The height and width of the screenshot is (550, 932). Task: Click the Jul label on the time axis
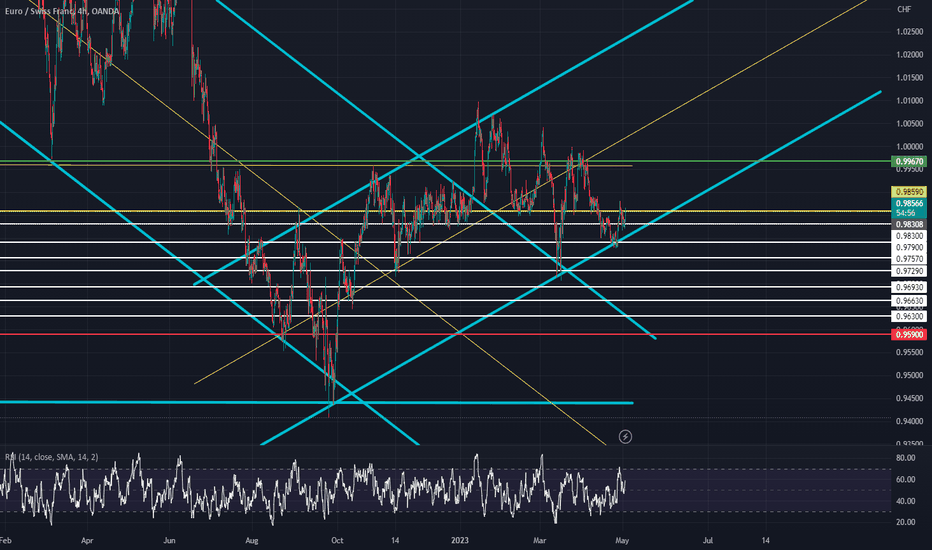coord(708,540)
